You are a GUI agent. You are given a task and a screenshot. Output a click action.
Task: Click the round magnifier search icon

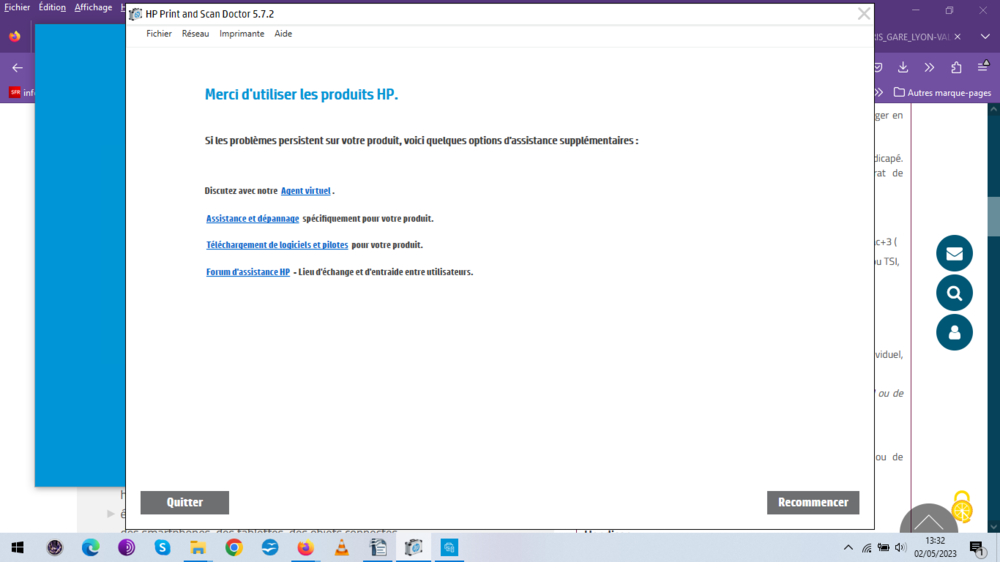pos(954,293)
